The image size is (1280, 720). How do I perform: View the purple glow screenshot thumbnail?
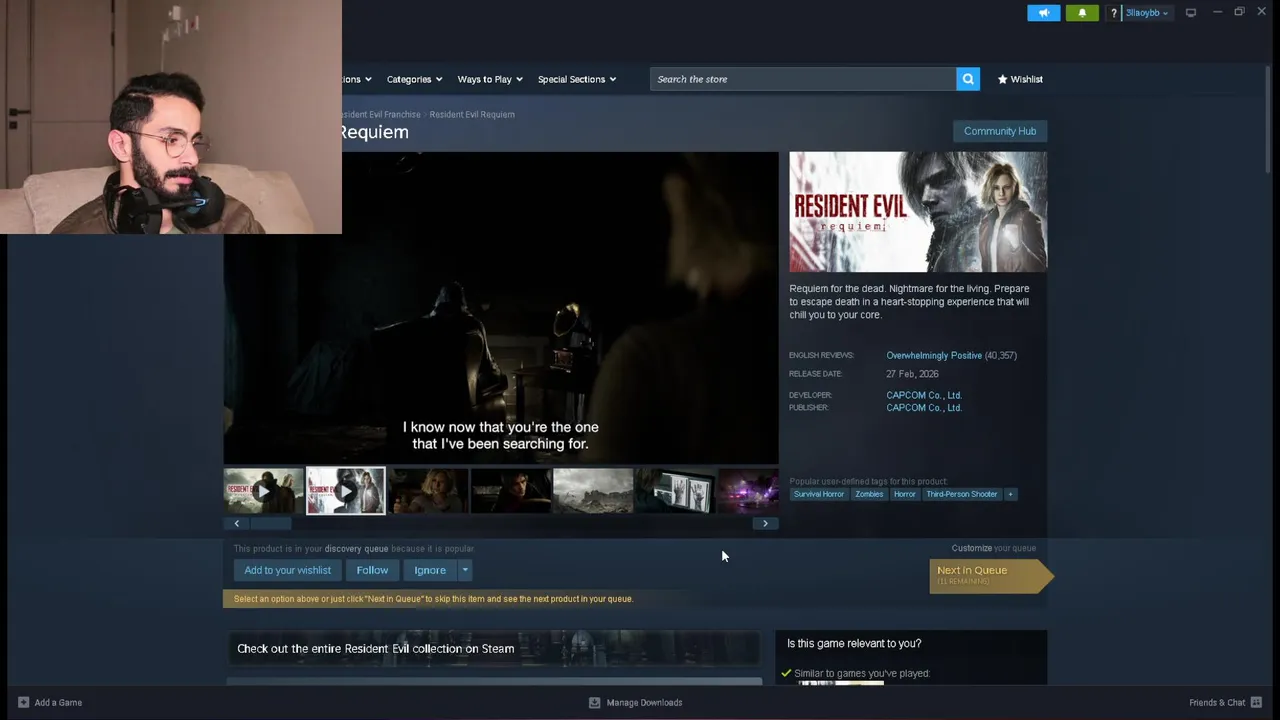pyautogui.click(x=748, y=491)
